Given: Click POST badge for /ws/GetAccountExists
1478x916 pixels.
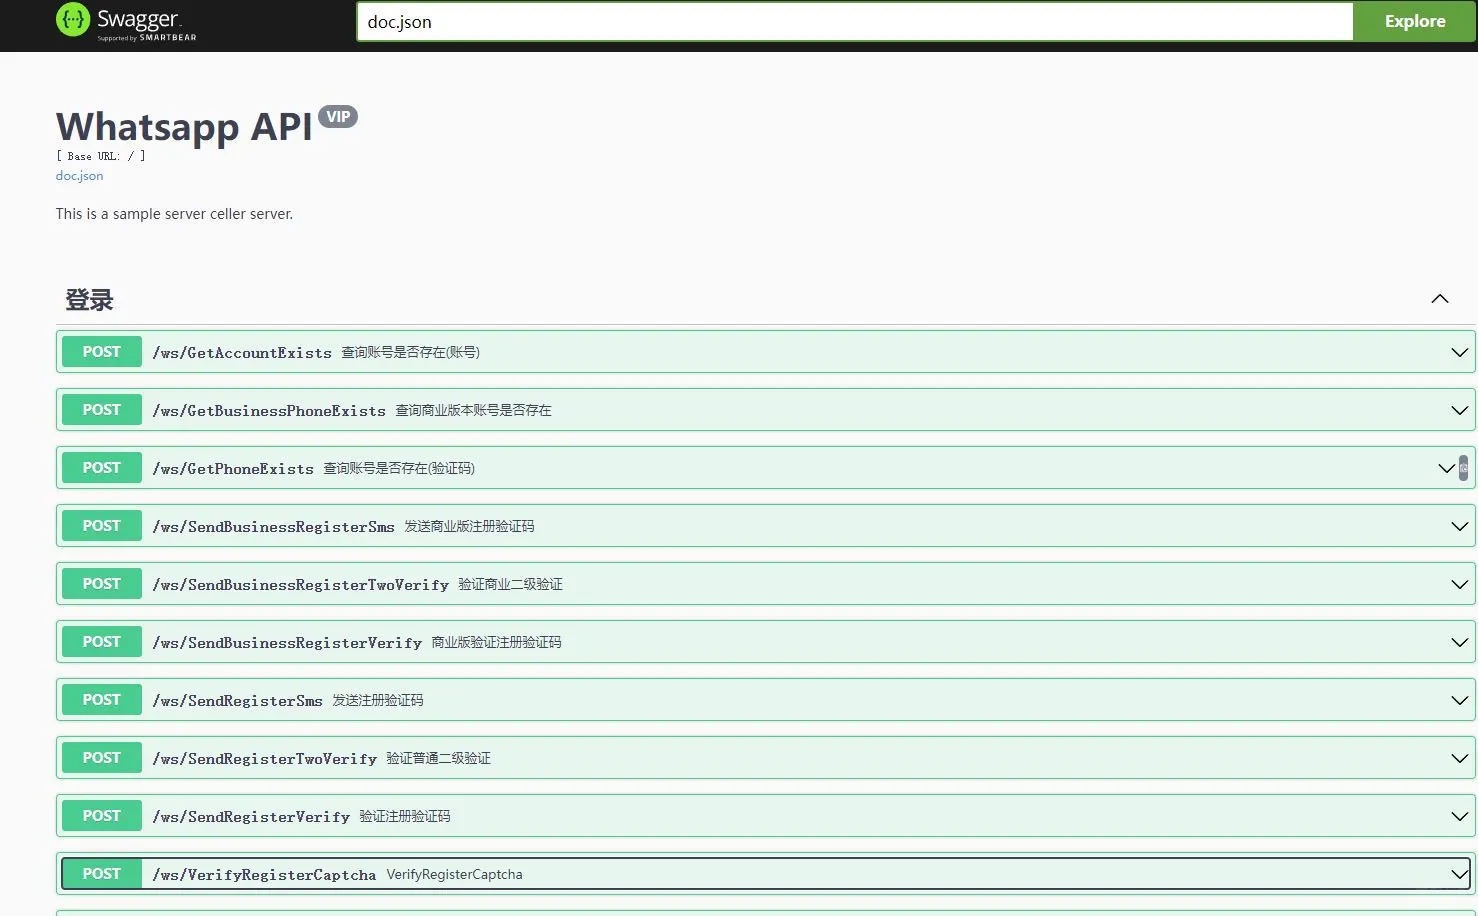Looking at the screenshot, I should click(102, 352).
